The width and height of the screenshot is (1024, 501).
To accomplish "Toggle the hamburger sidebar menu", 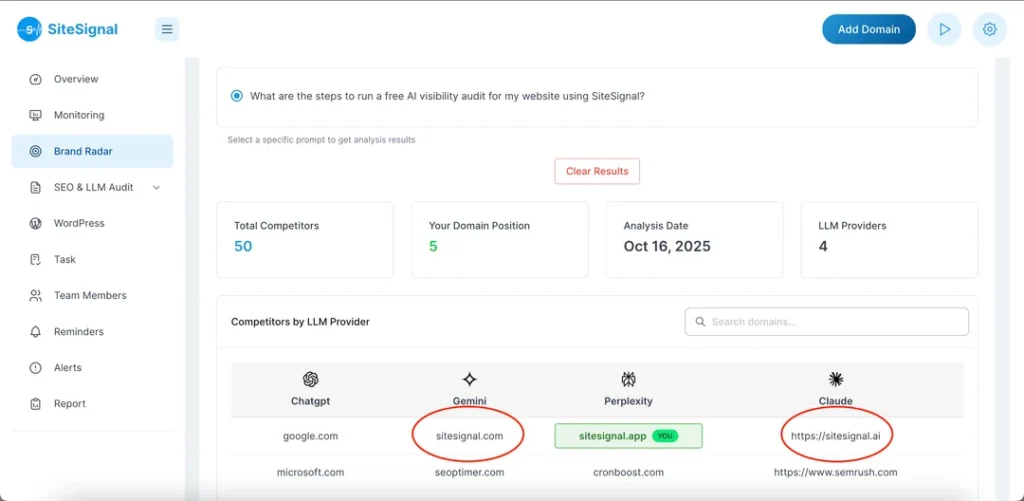I will coord(167,29).
